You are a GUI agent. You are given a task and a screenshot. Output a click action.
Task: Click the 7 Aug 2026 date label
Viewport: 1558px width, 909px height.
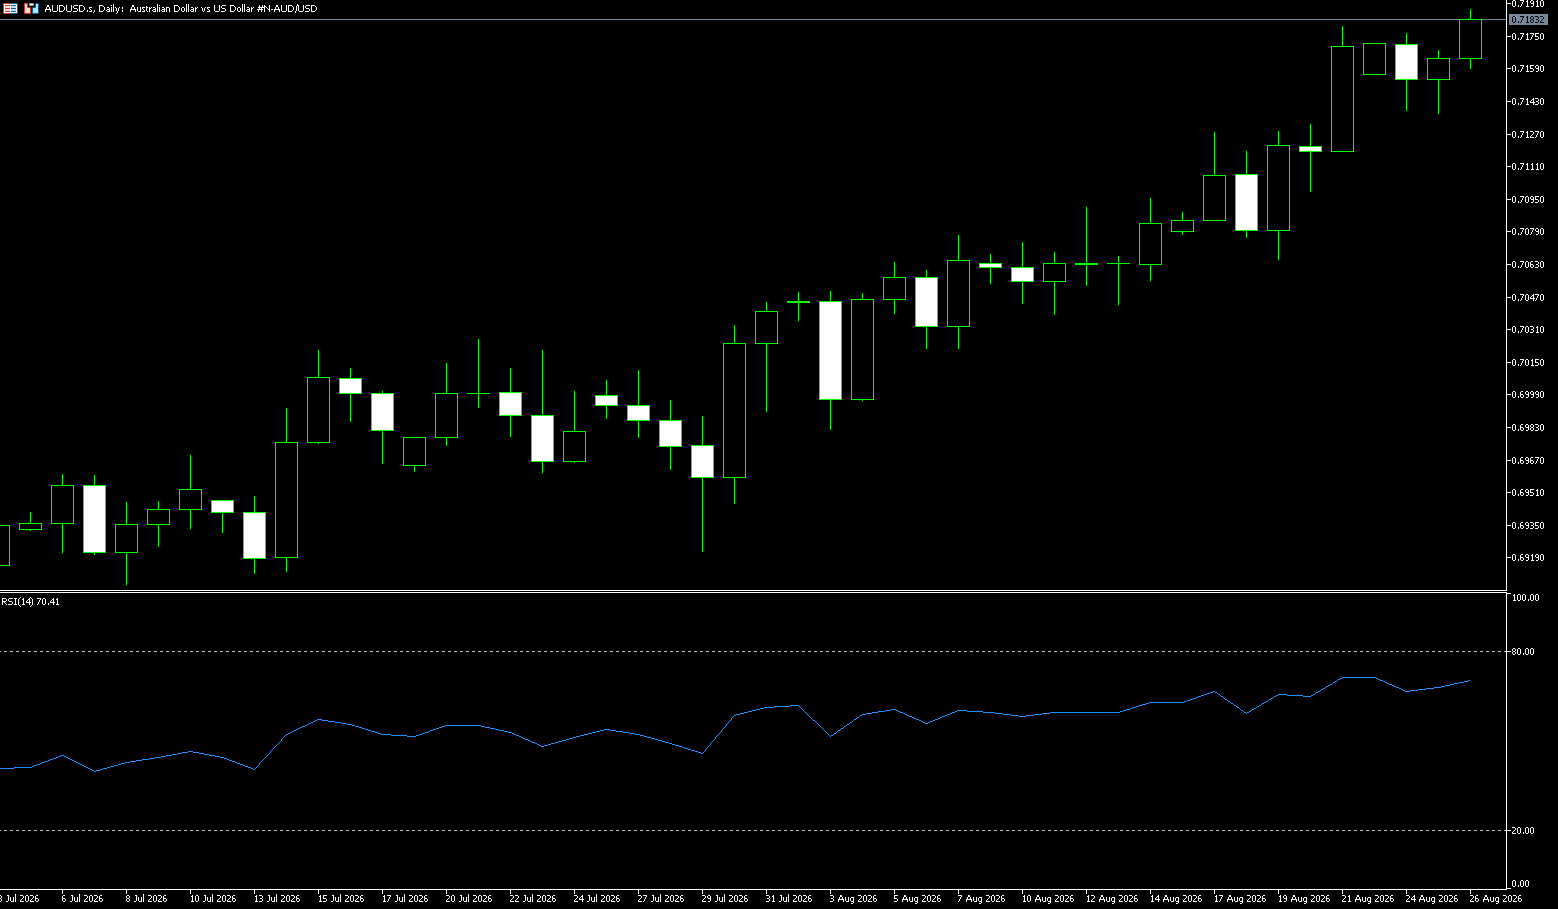[x=981, y=899]
